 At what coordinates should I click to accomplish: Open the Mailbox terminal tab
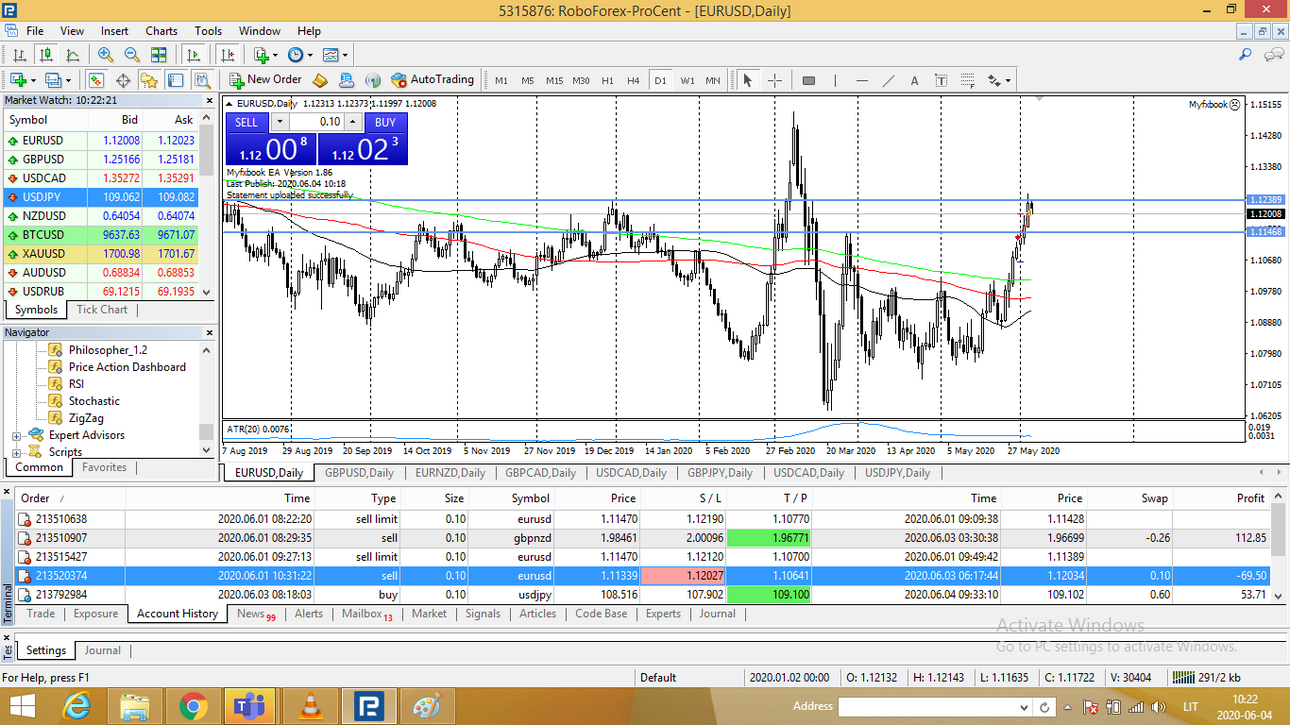367,613
